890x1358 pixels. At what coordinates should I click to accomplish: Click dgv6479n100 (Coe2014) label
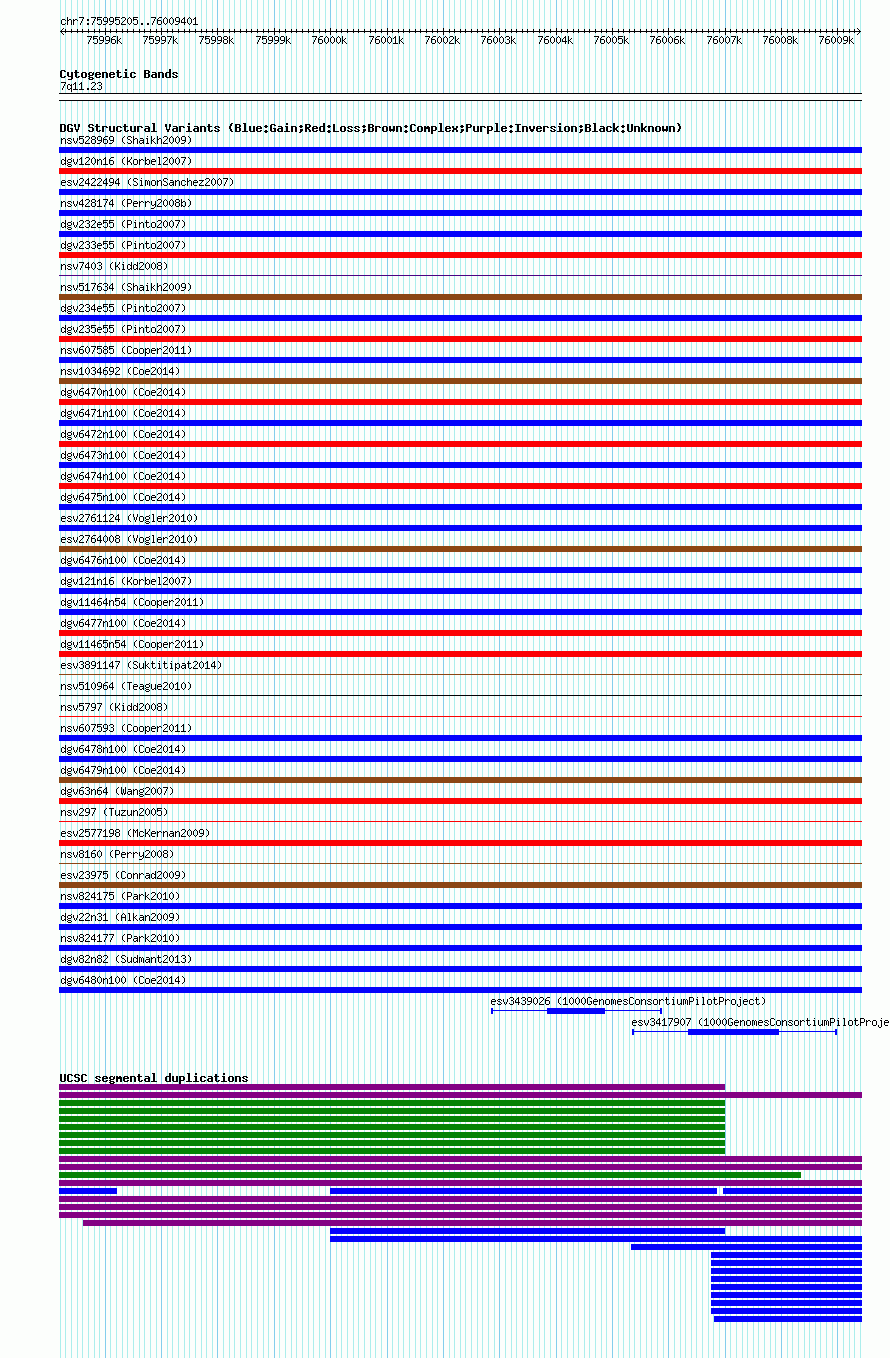click(123, 770)
